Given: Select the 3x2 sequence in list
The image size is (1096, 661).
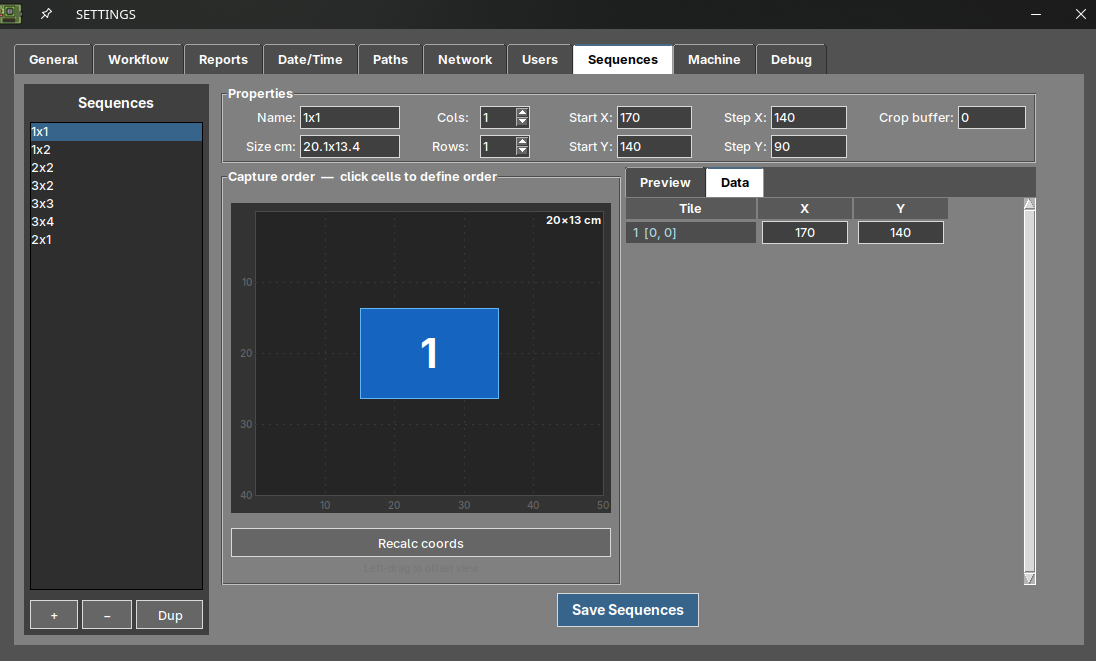Looking at the screenshot, I should [x=116, y=186].
